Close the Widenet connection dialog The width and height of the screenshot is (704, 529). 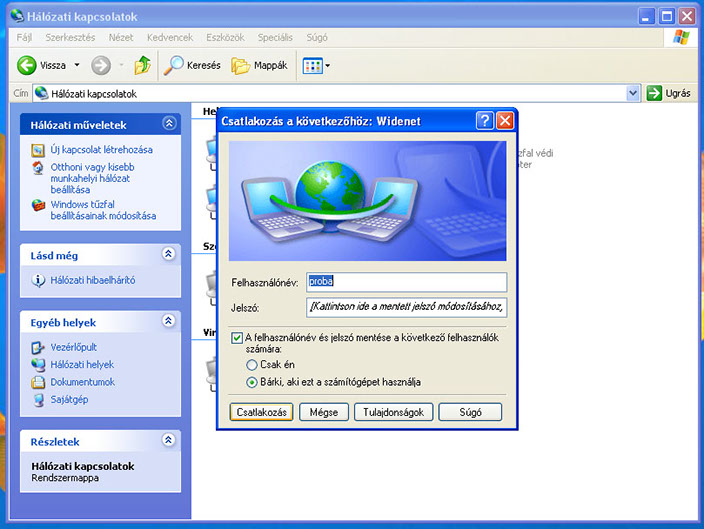tap(505, 121)
